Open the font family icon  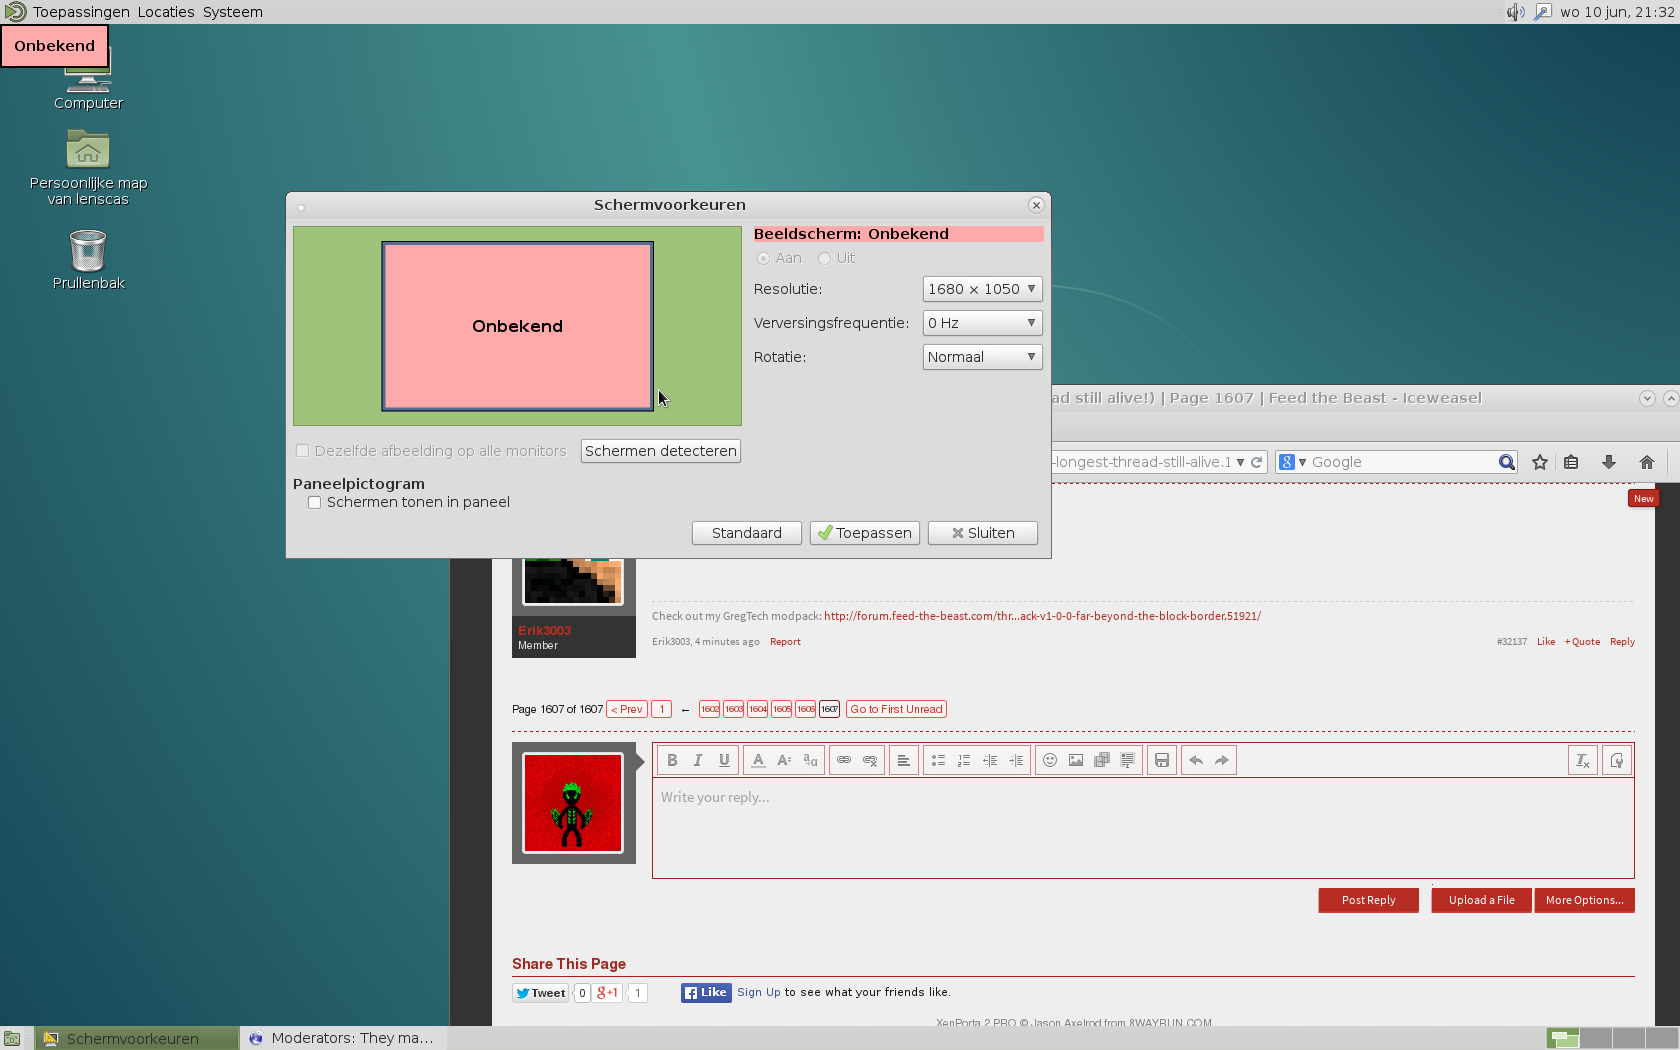[810, 760]
